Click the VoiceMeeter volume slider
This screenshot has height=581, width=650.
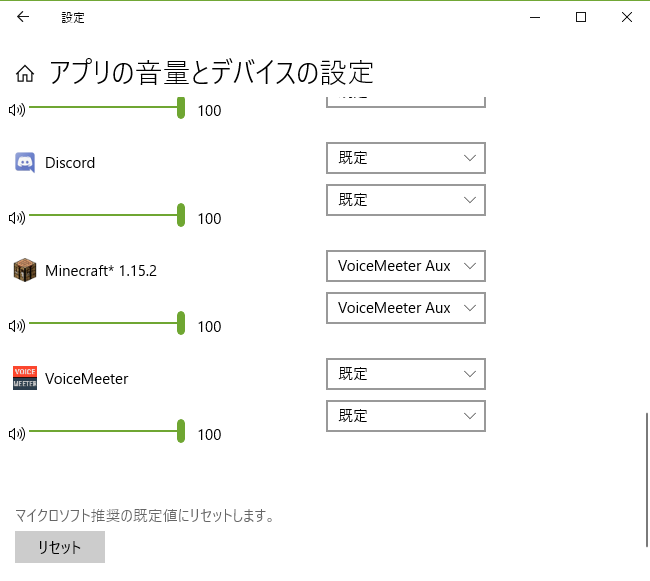(x=107, y=431)
